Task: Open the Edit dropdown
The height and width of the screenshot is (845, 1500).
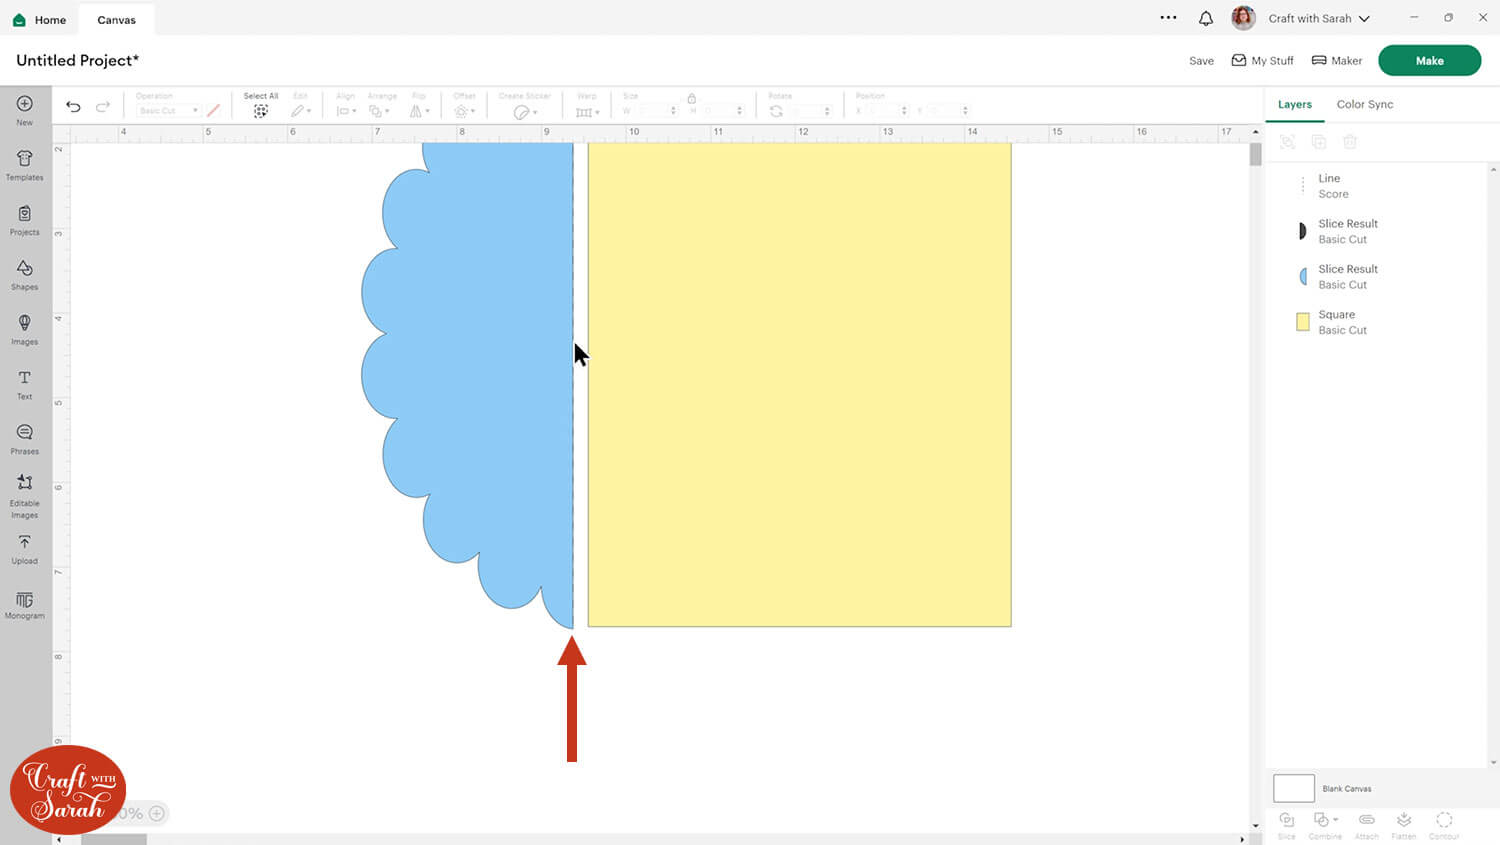Action: point(301,111)
